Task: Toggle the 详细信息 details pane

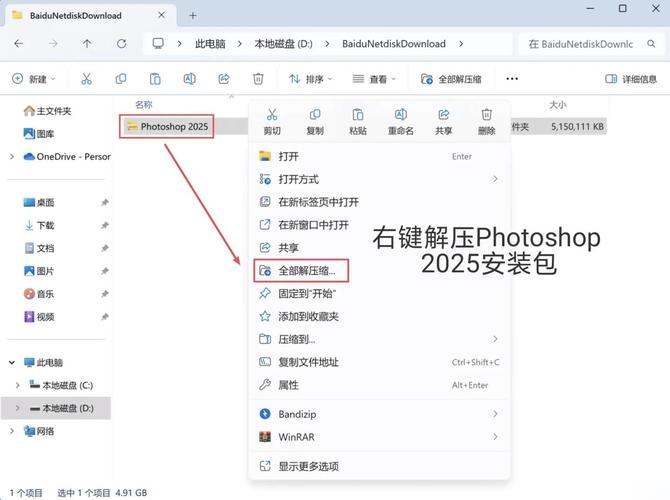Action: click(631, 79)
